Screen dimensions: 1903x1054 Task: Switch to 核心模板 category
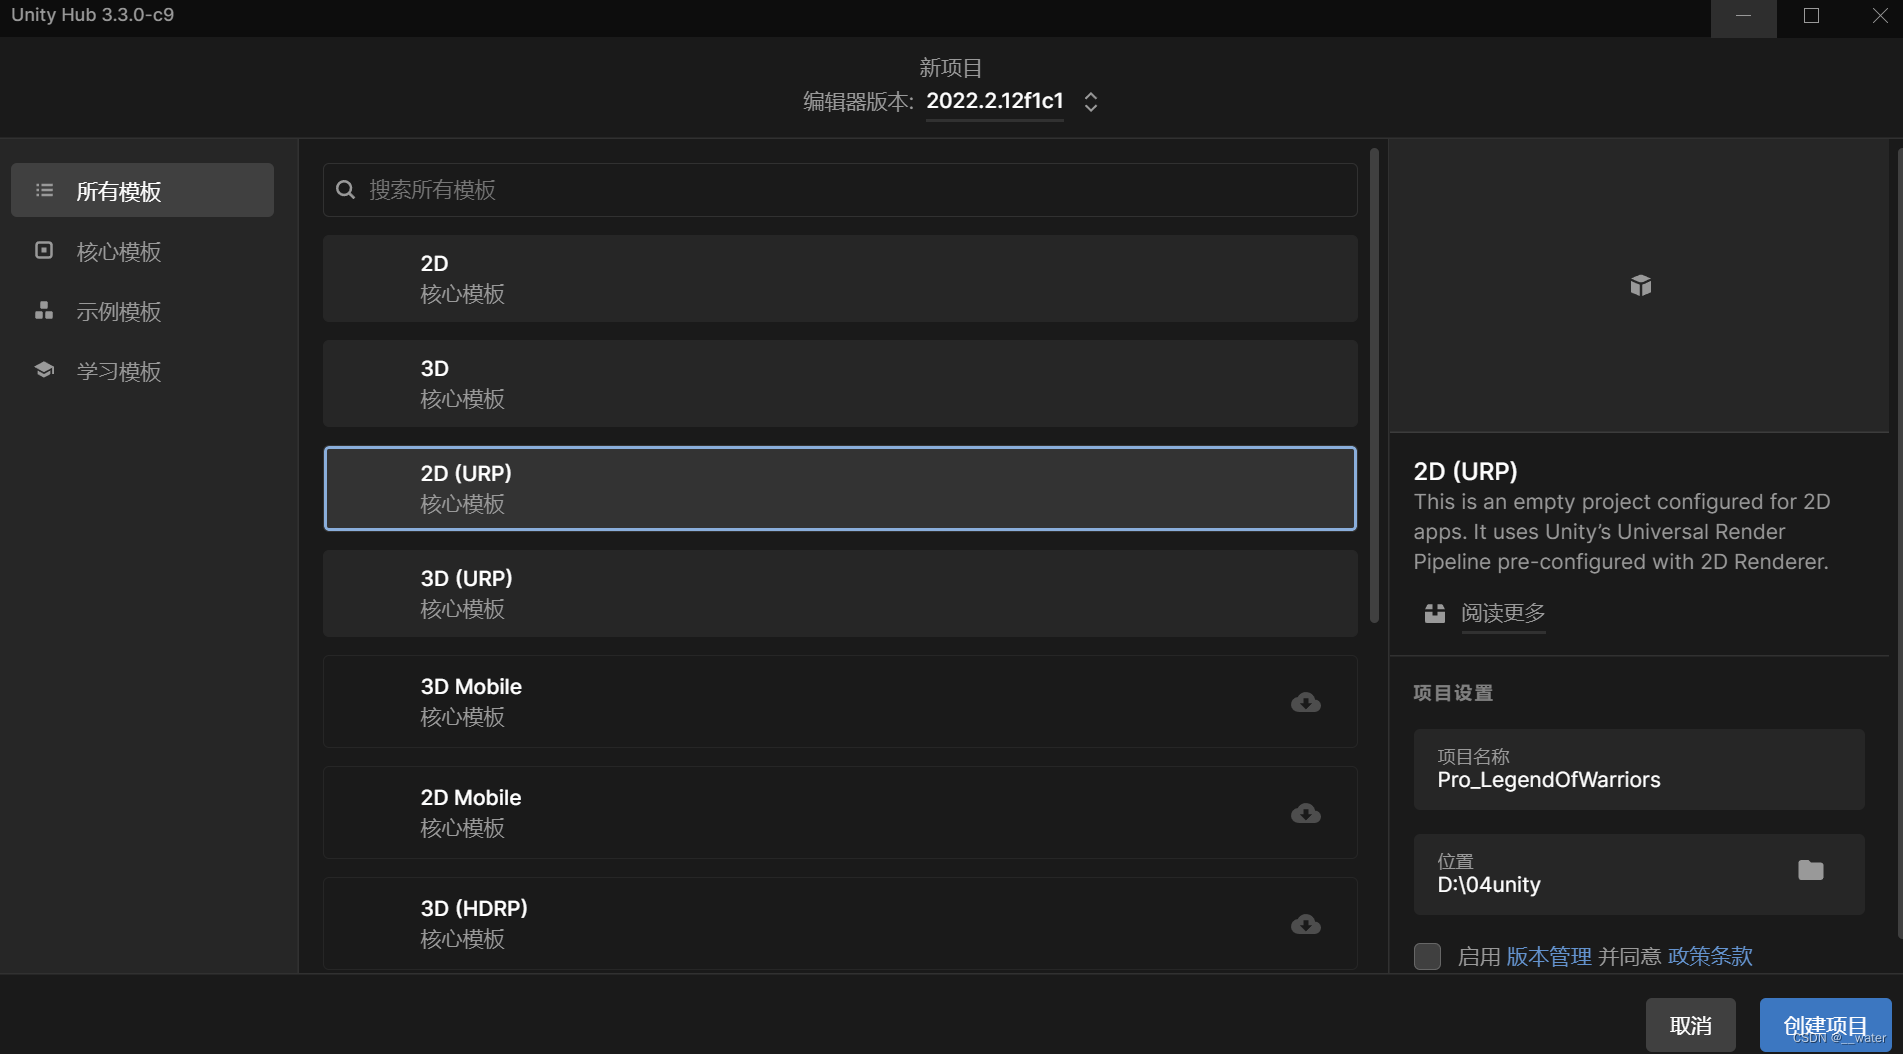[x=142, y=251]
